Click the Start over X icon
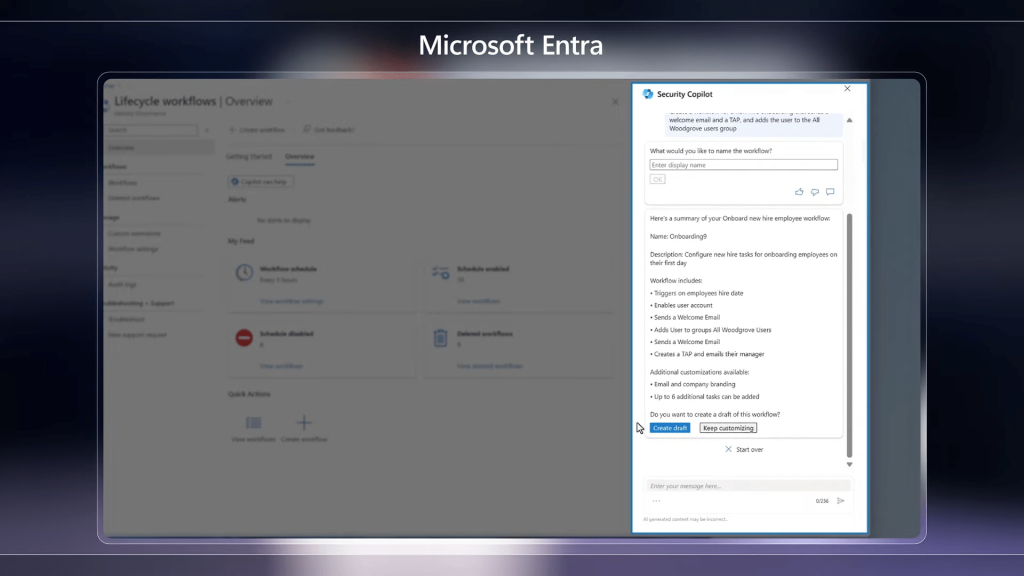Viewport: 1024px width, 576px height. click(x=729, y=450)
